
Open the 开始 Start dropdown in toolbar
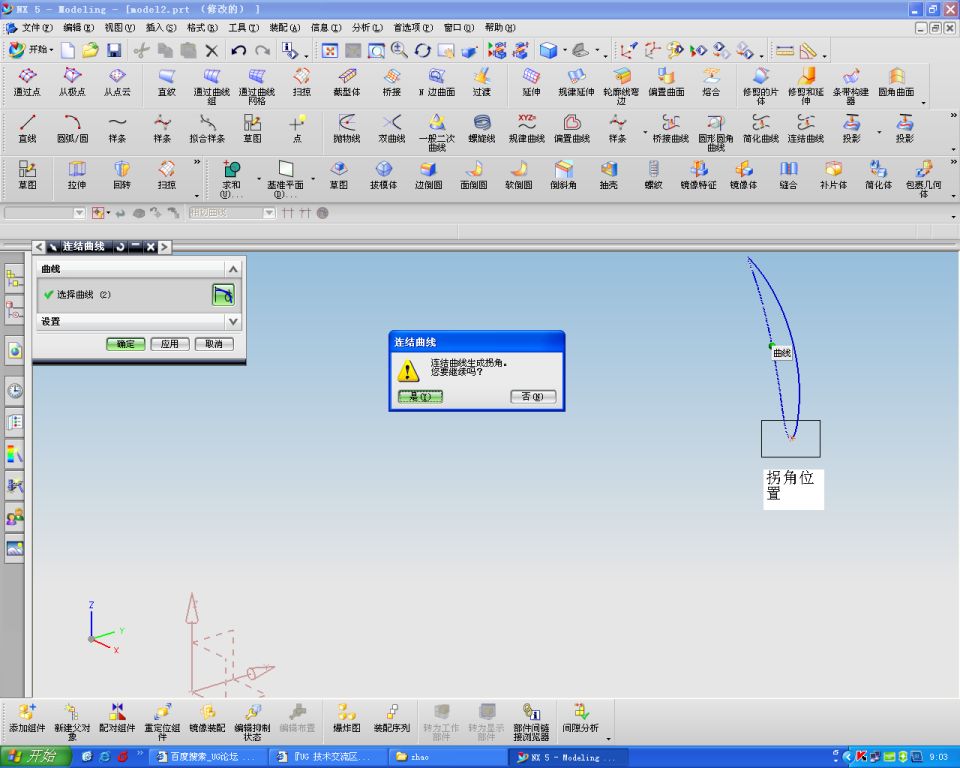tap(31, 50)
